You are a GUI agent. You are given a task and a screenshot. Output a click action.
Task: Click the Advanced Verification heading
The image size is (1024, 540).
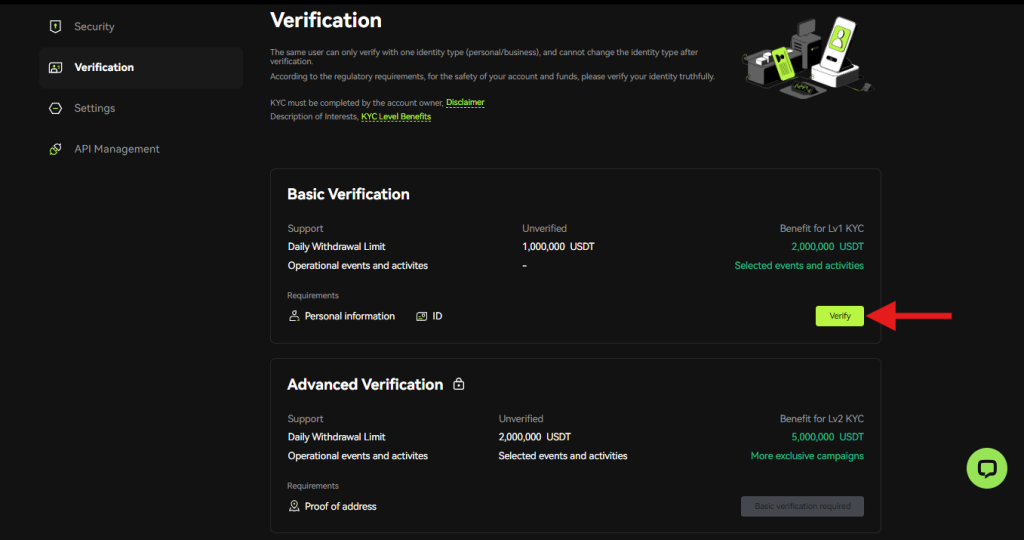(365, 385)
